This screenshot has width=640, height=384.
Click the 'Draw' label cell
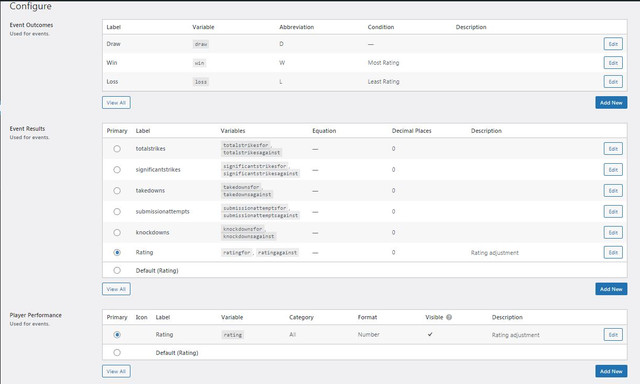click(x=113, y=44)
